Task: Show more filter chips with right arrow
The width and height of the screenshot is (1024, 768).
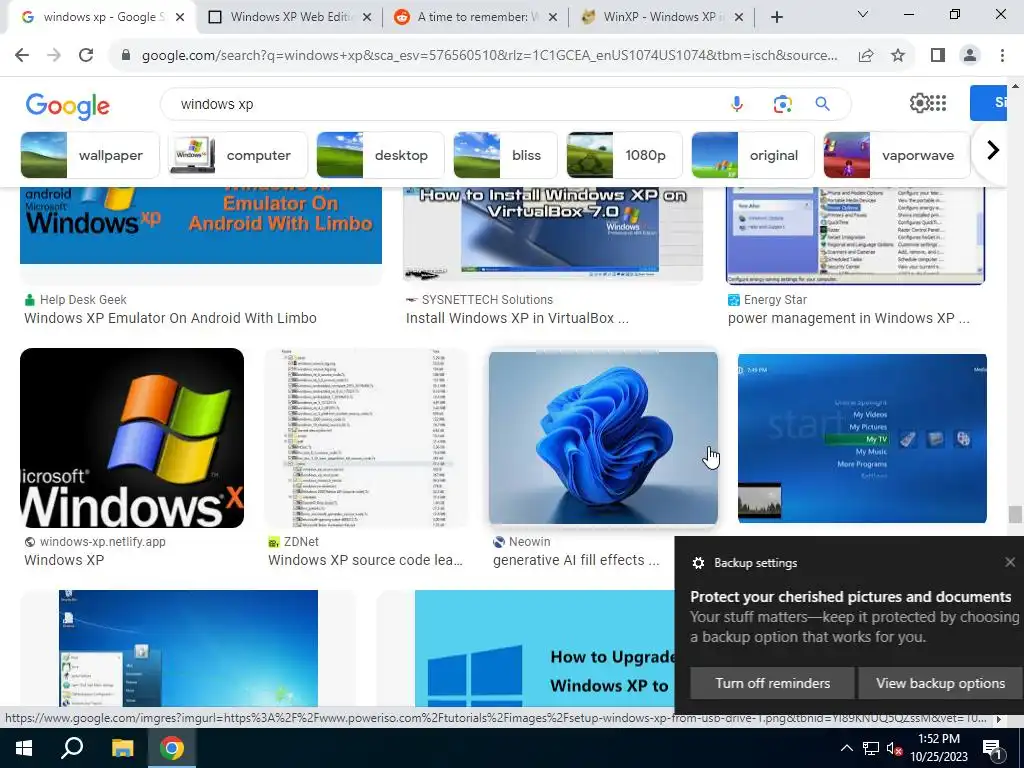Action: tap(993, 150)
